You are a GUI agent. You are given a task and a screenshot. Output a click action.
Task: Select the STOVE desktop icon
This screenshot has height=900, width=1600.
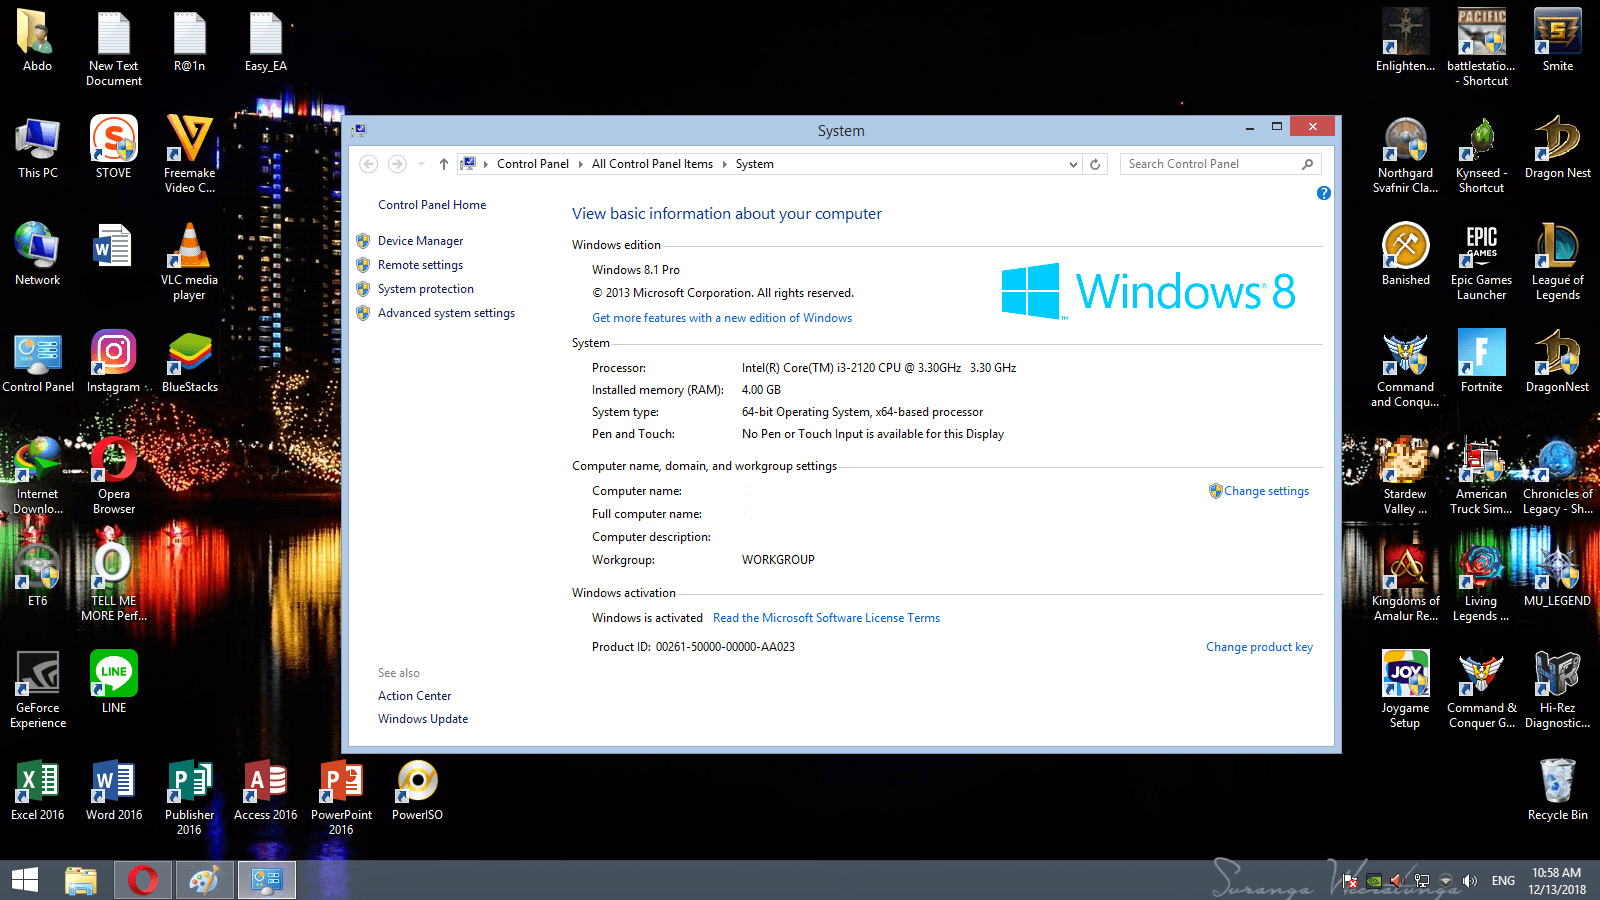tap(114, 148)
